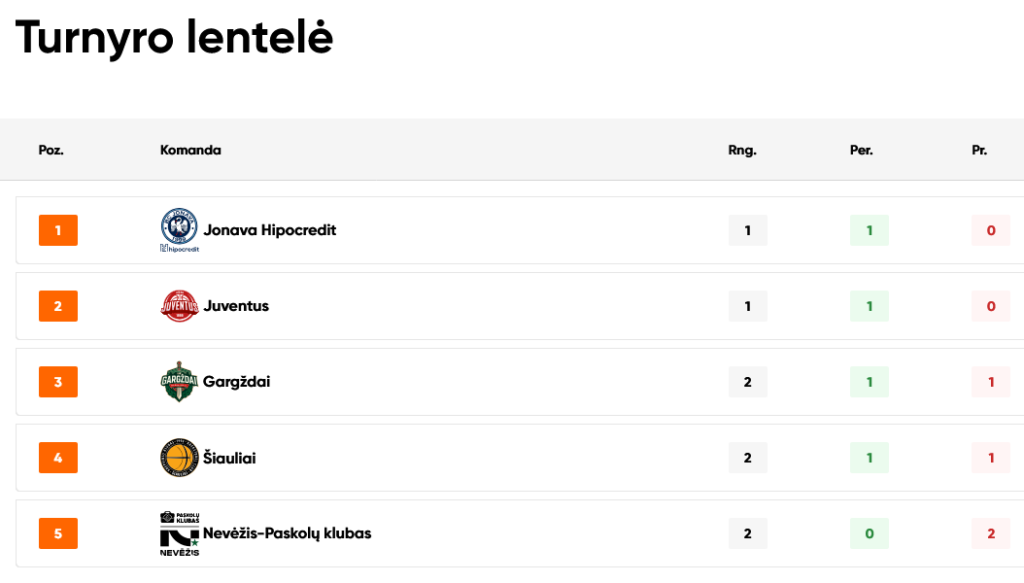Click the Komanda column header
The width and height of the screenshot is (1024, 583).
coord(190,150)
